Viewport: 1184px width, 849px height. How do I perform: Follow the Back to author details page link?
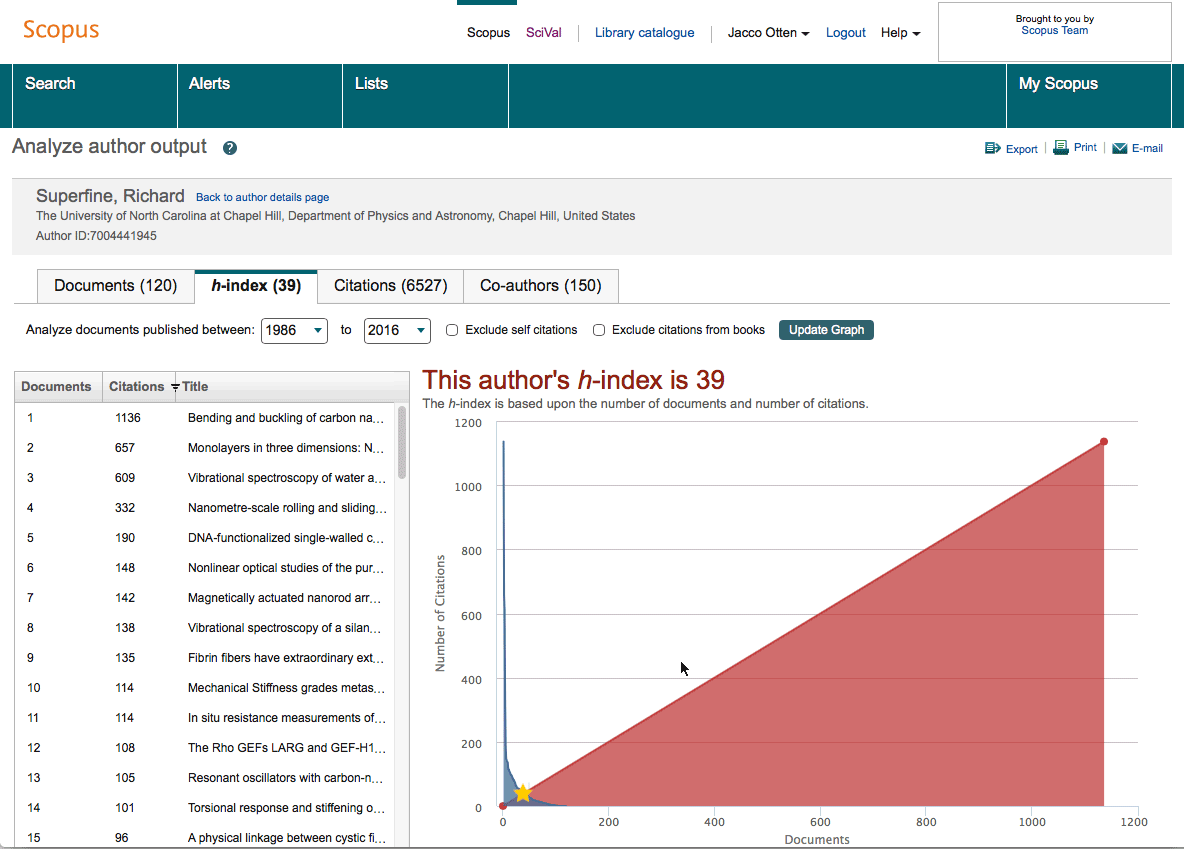(262, 197)
